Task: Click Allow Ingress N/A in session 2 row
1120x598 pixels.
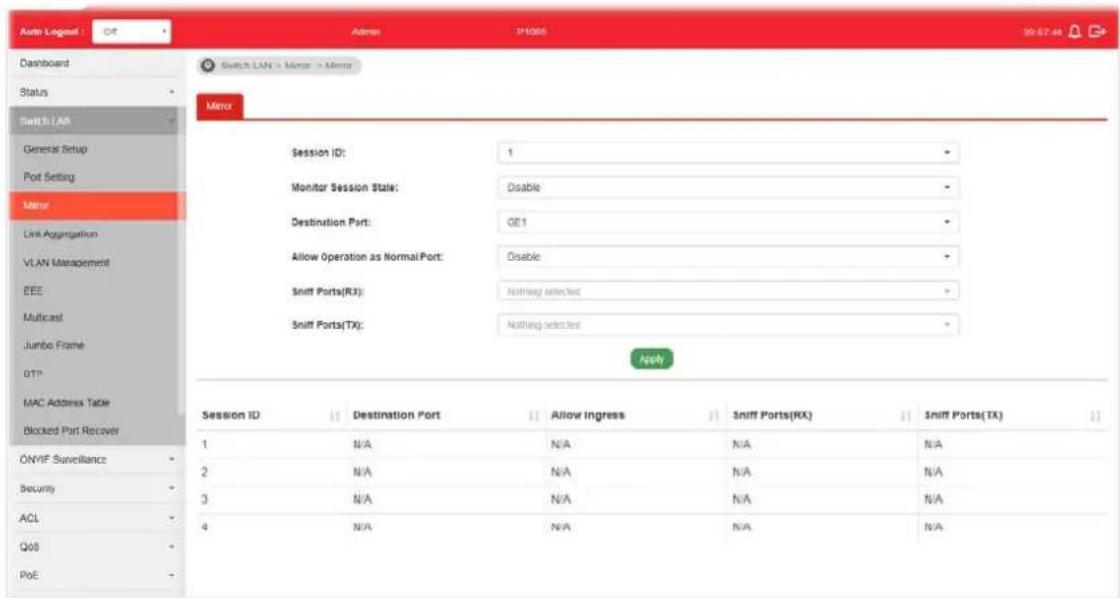Action: 561,472
